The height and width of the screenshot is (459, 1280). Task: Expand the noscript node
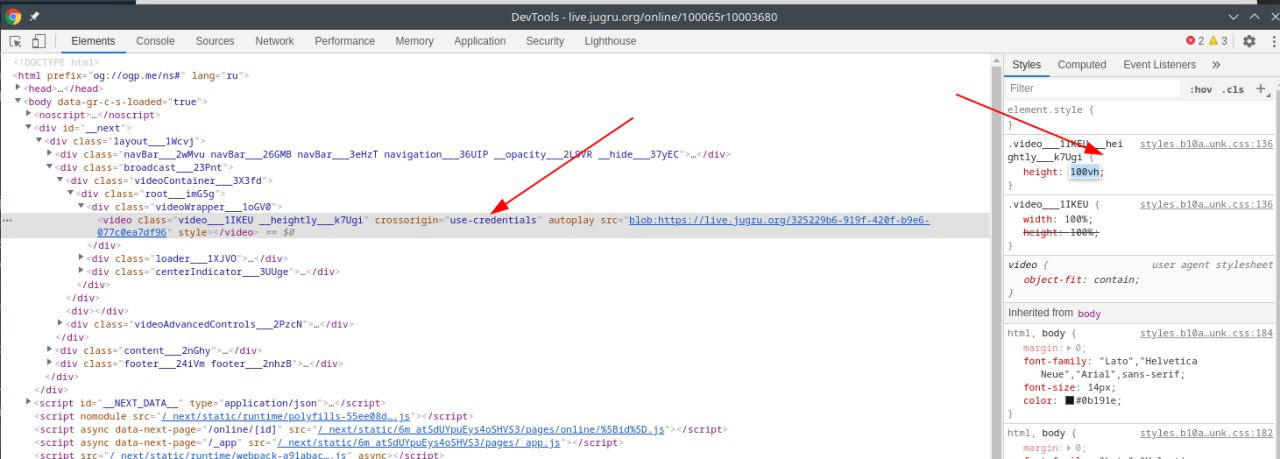29,114
